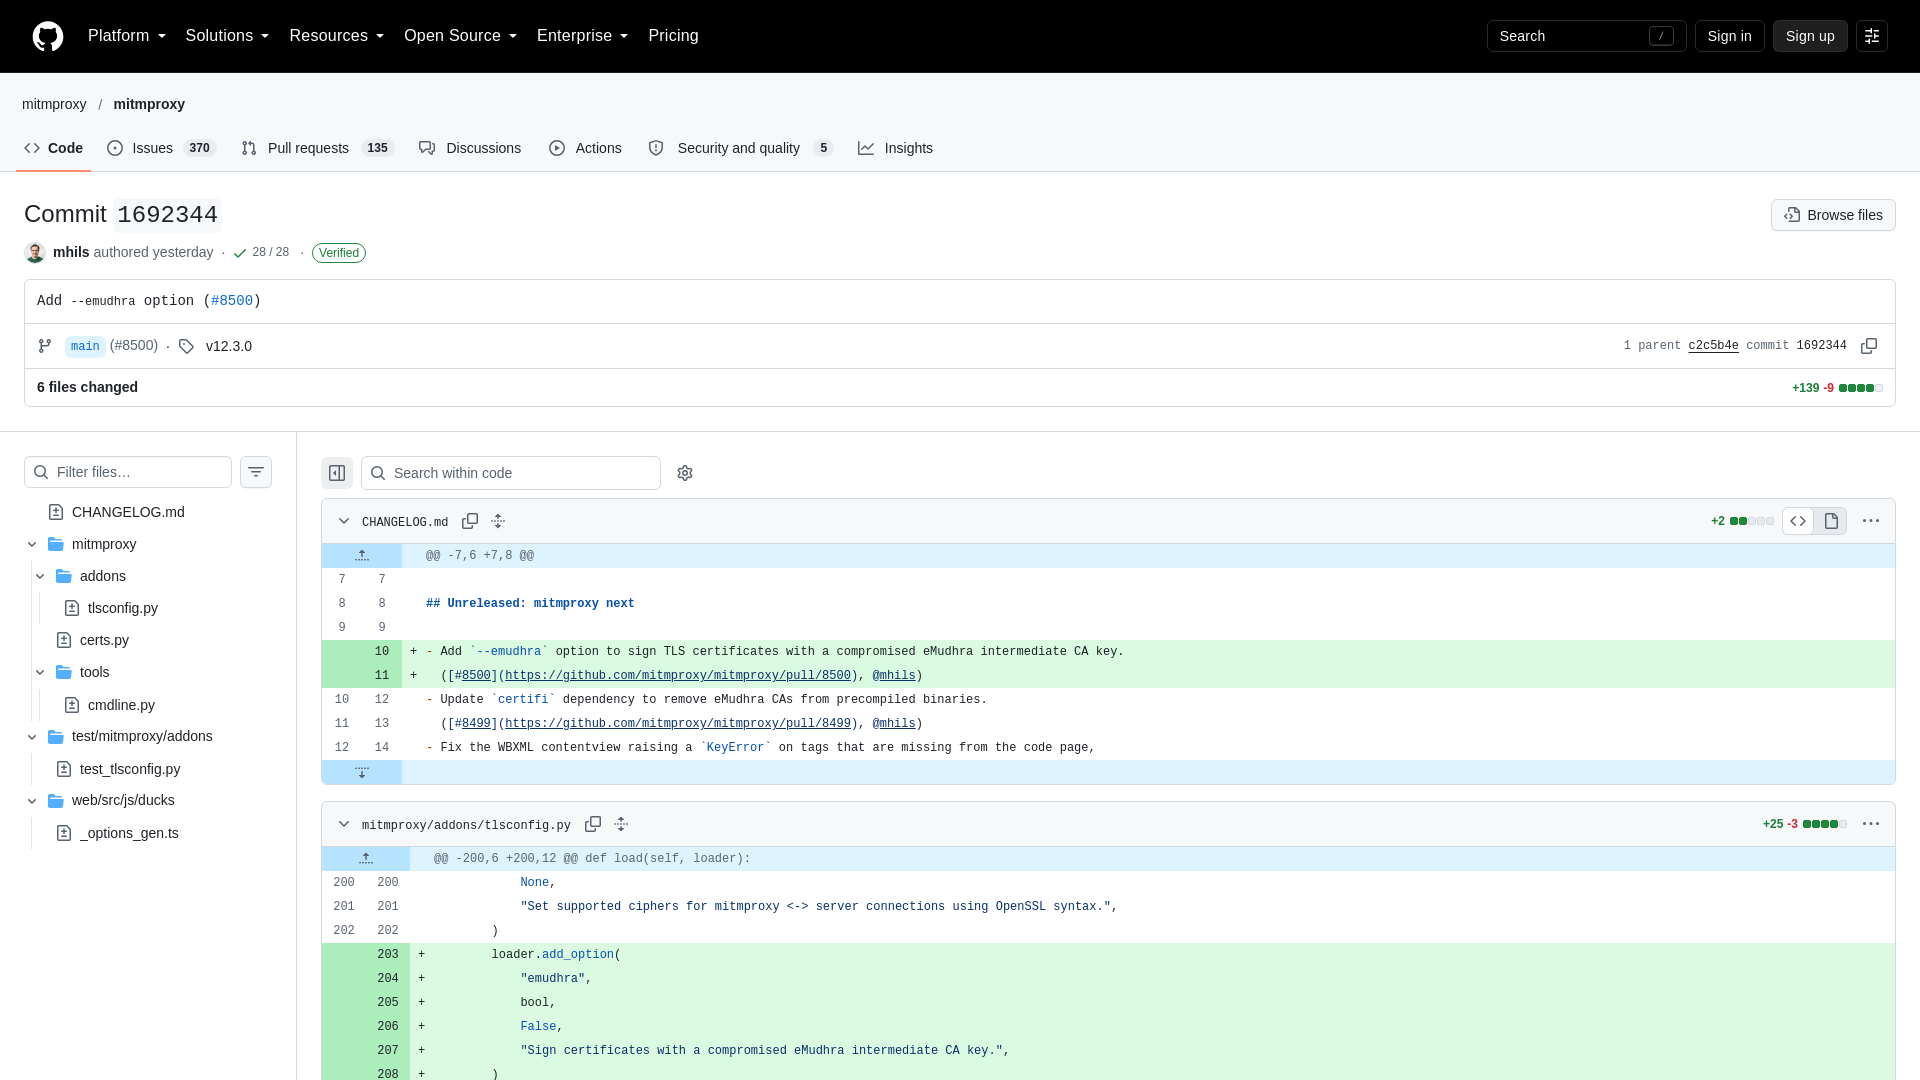Open the Open Source dropdown menu
Viewport: 1920px width, 1080px height.
pos(461,36)
